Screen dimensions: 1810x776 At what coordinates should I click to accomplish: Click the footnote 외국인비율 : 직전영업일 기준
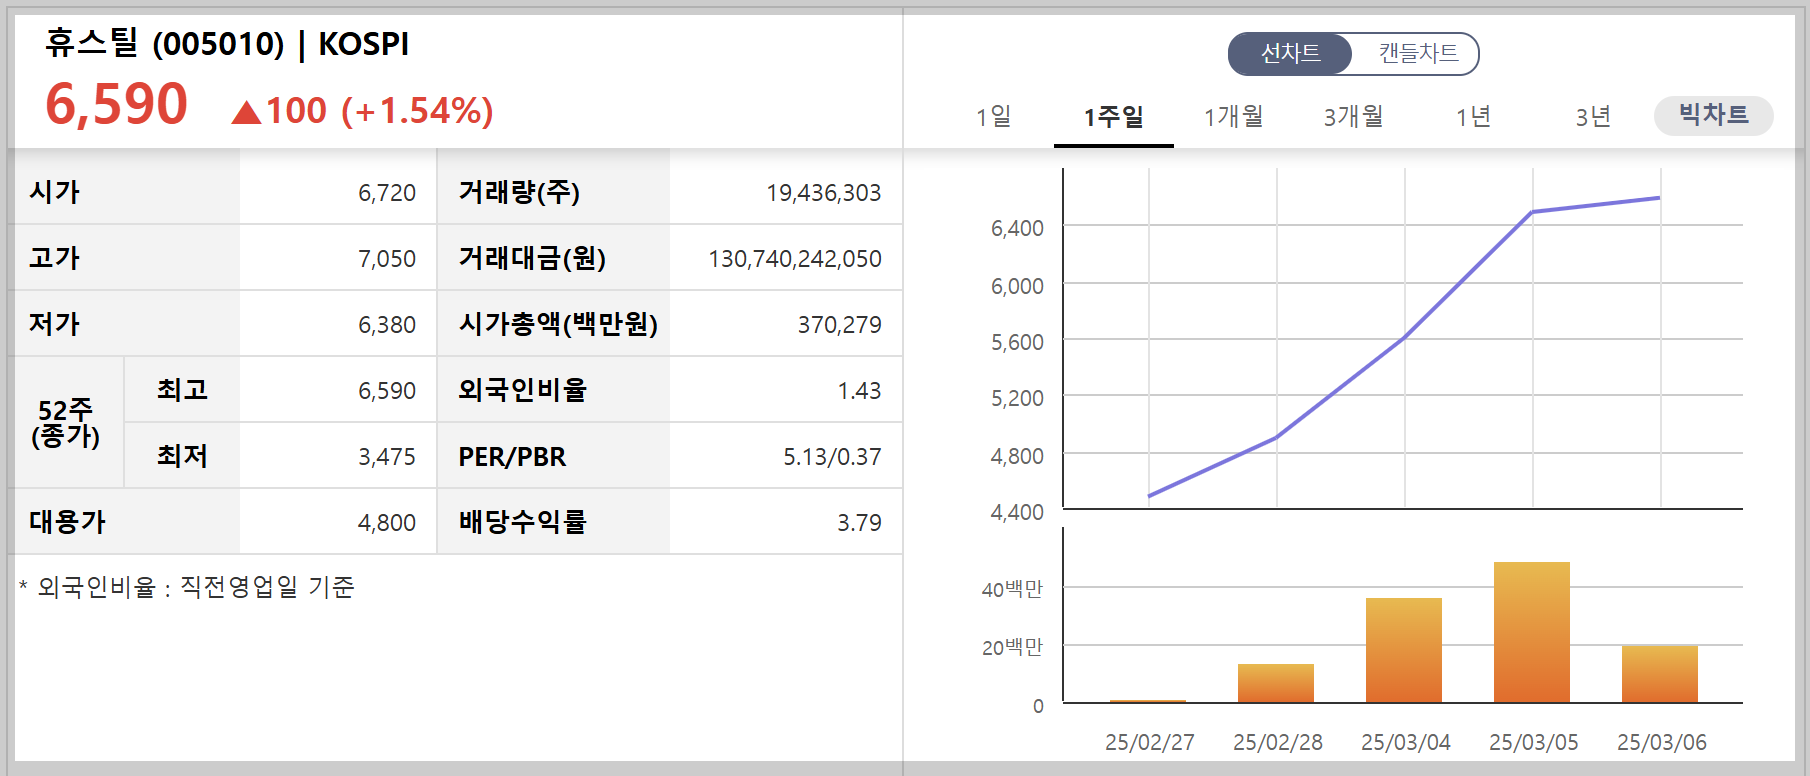pos(187,587)
